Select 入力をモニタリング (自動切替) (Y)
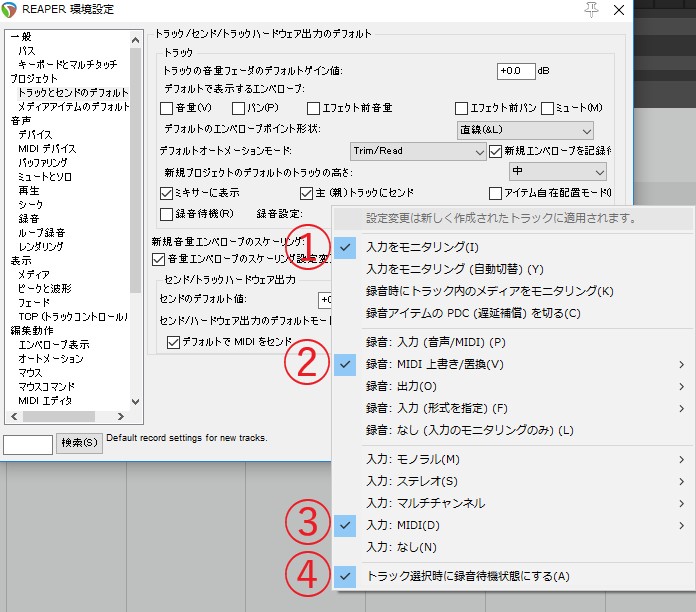The height and width of the screenshot is (612, 696). [x=514, y=269]
